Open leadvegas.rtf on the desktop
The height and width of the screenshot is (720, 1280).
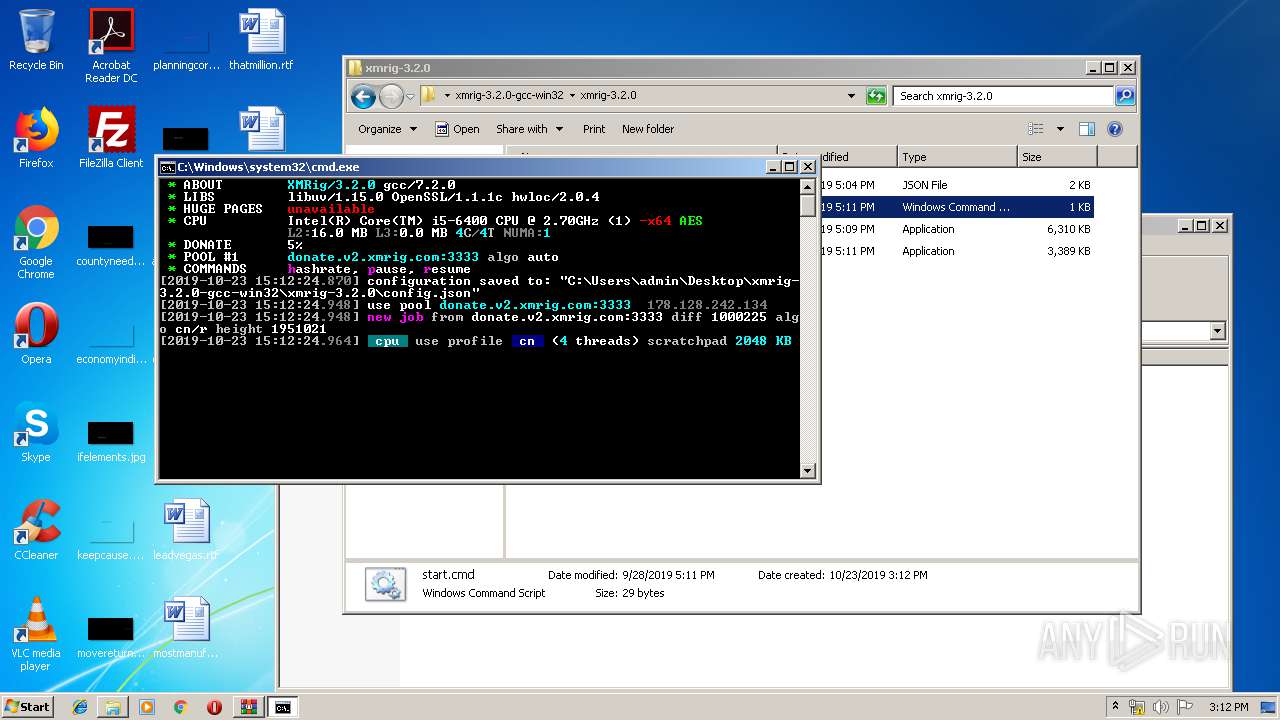coord(186,530)
